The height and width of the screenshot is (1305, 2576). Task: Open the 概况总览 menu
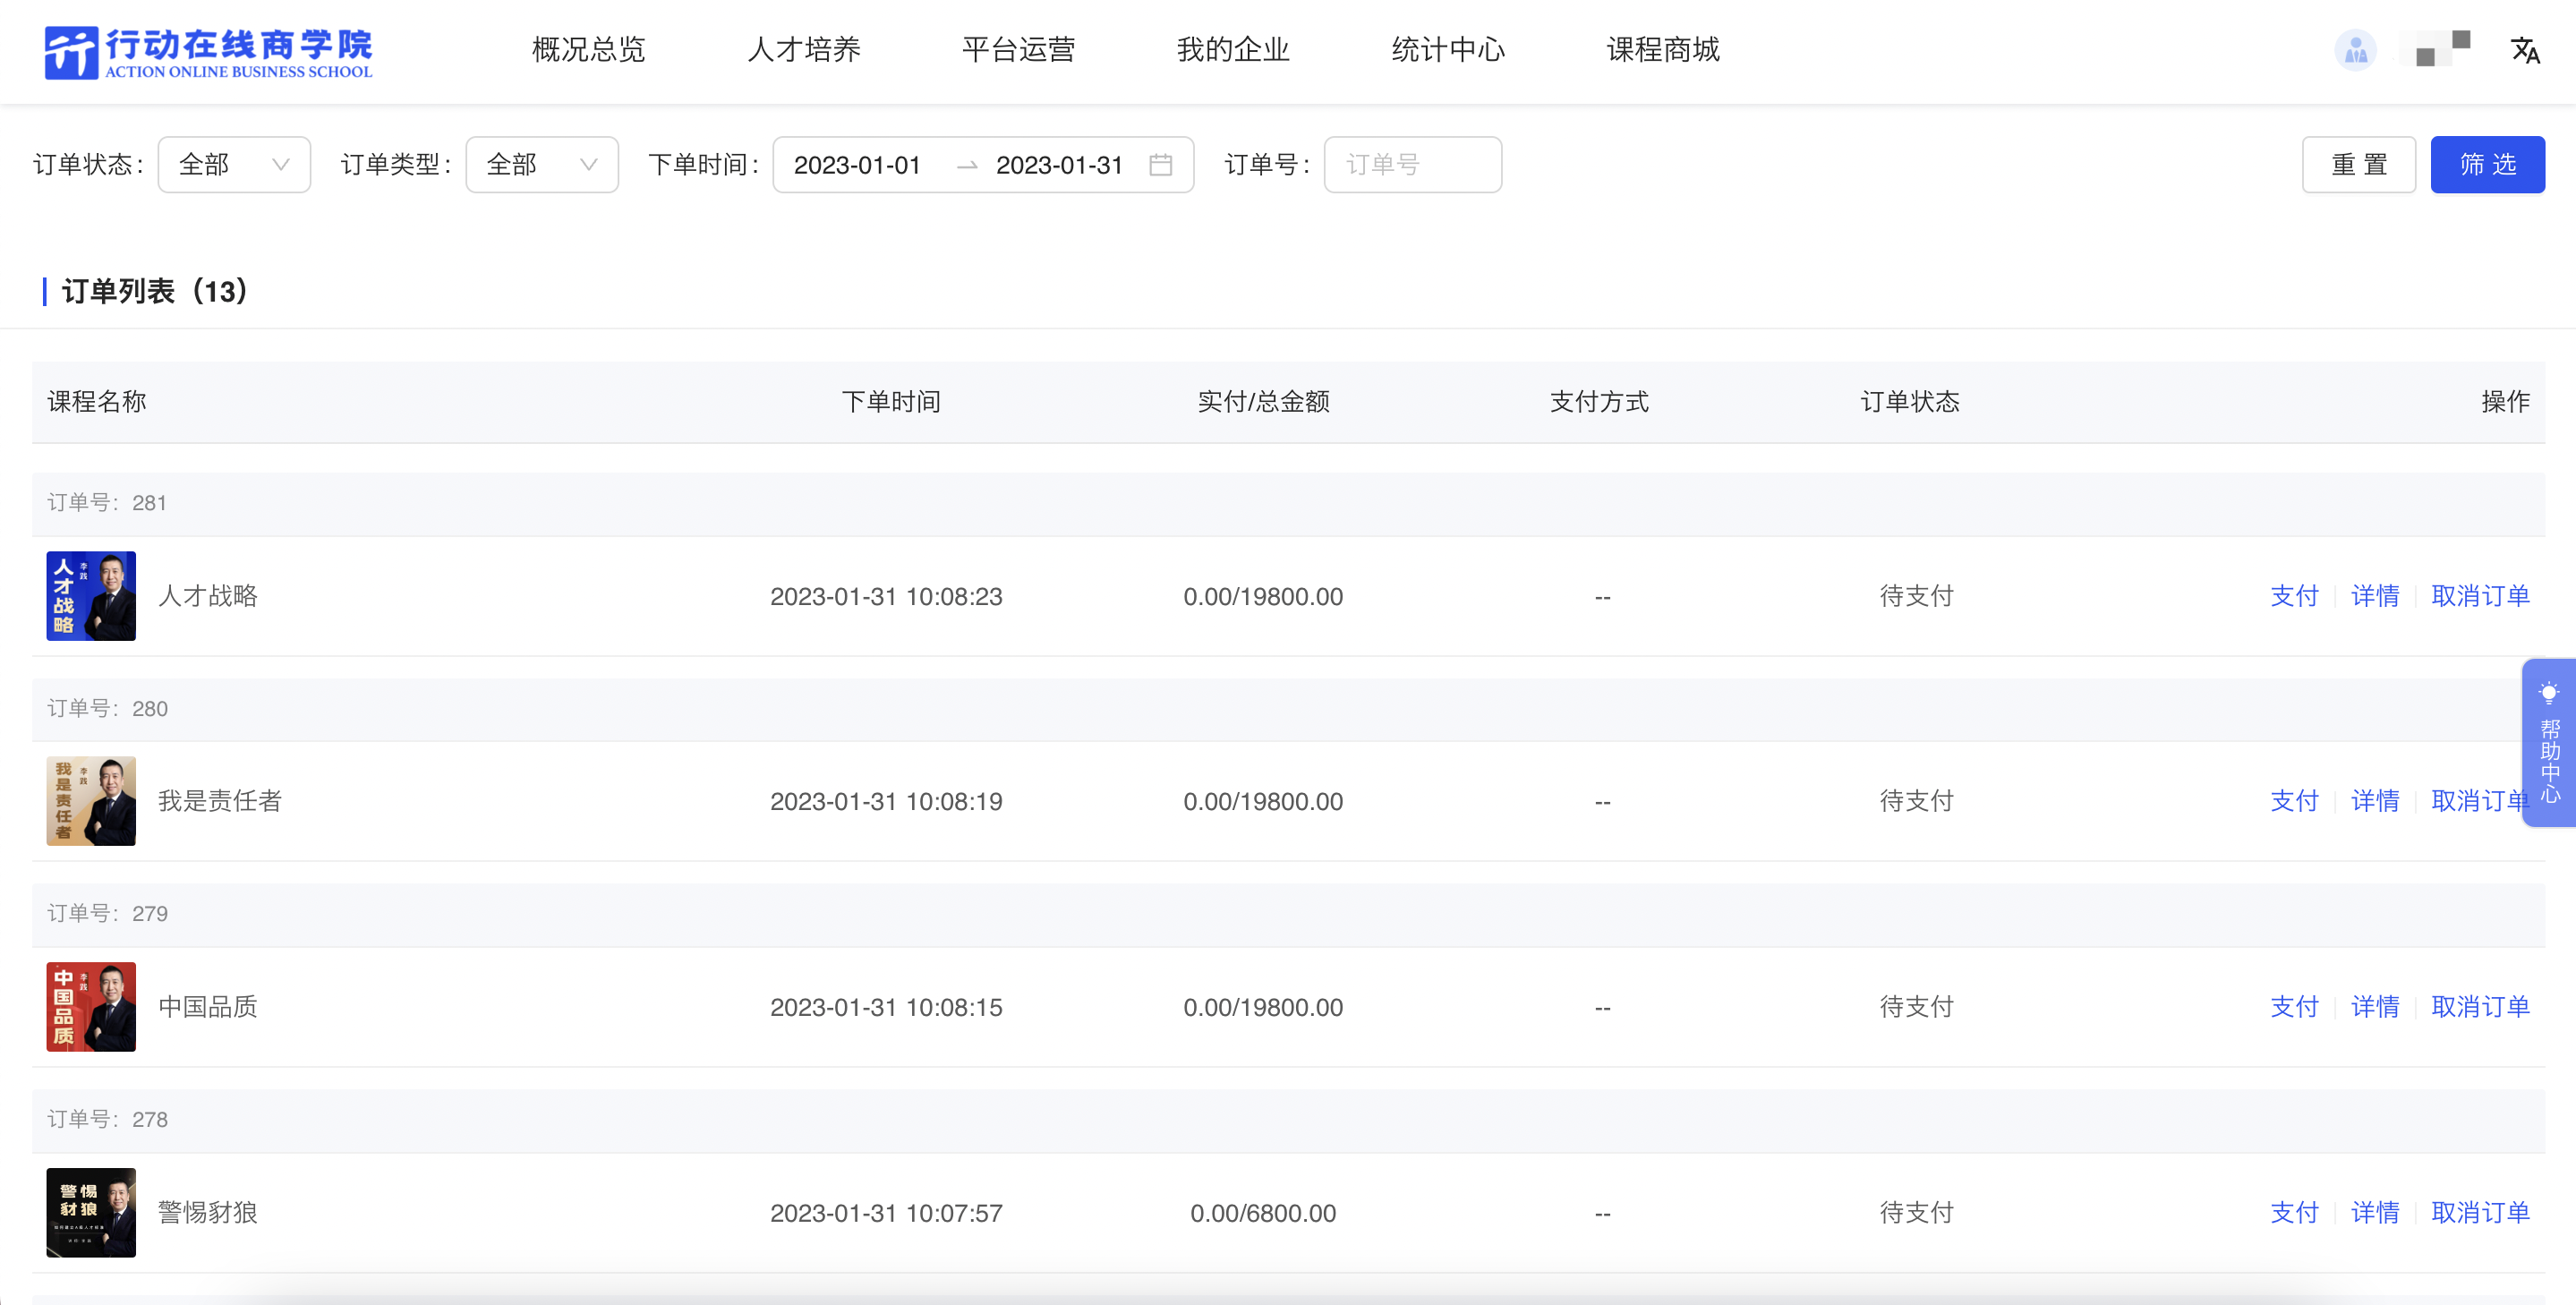(588, 50)
